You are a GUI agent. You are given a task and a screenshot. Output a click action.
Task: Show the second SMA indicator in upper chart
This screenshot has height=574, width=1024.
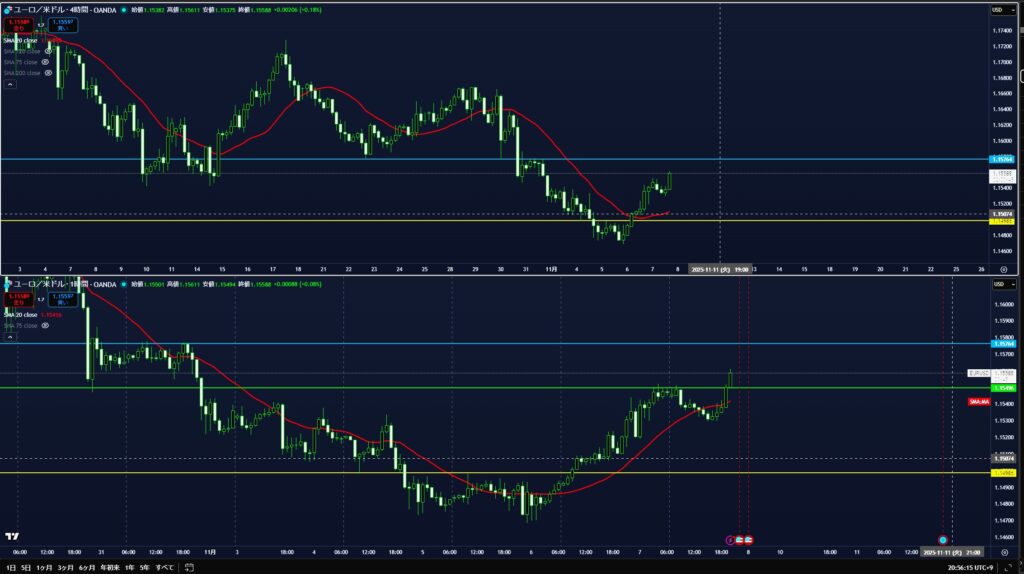point(48,50)
